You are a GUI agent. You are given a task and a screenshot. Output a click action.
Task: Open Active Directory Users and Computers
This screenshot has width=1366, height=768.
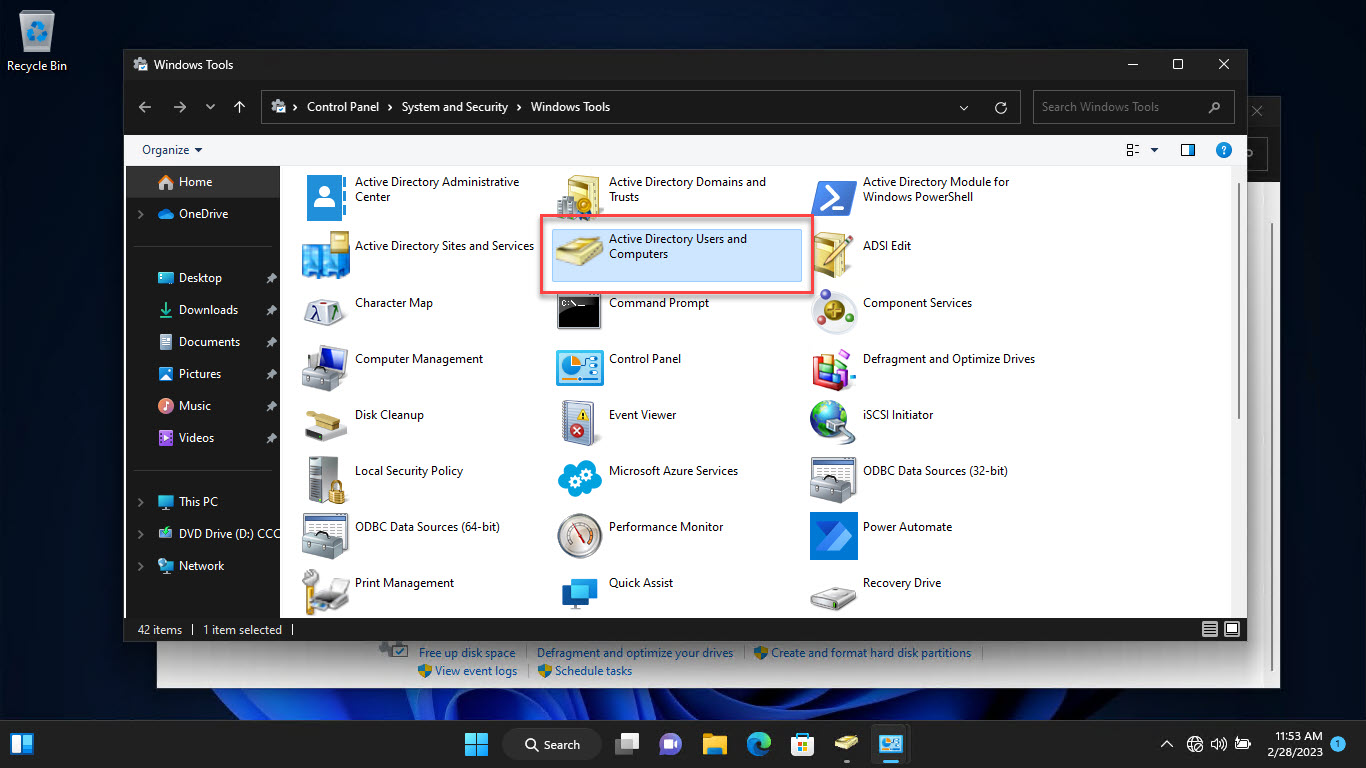(x=677, y=246)
